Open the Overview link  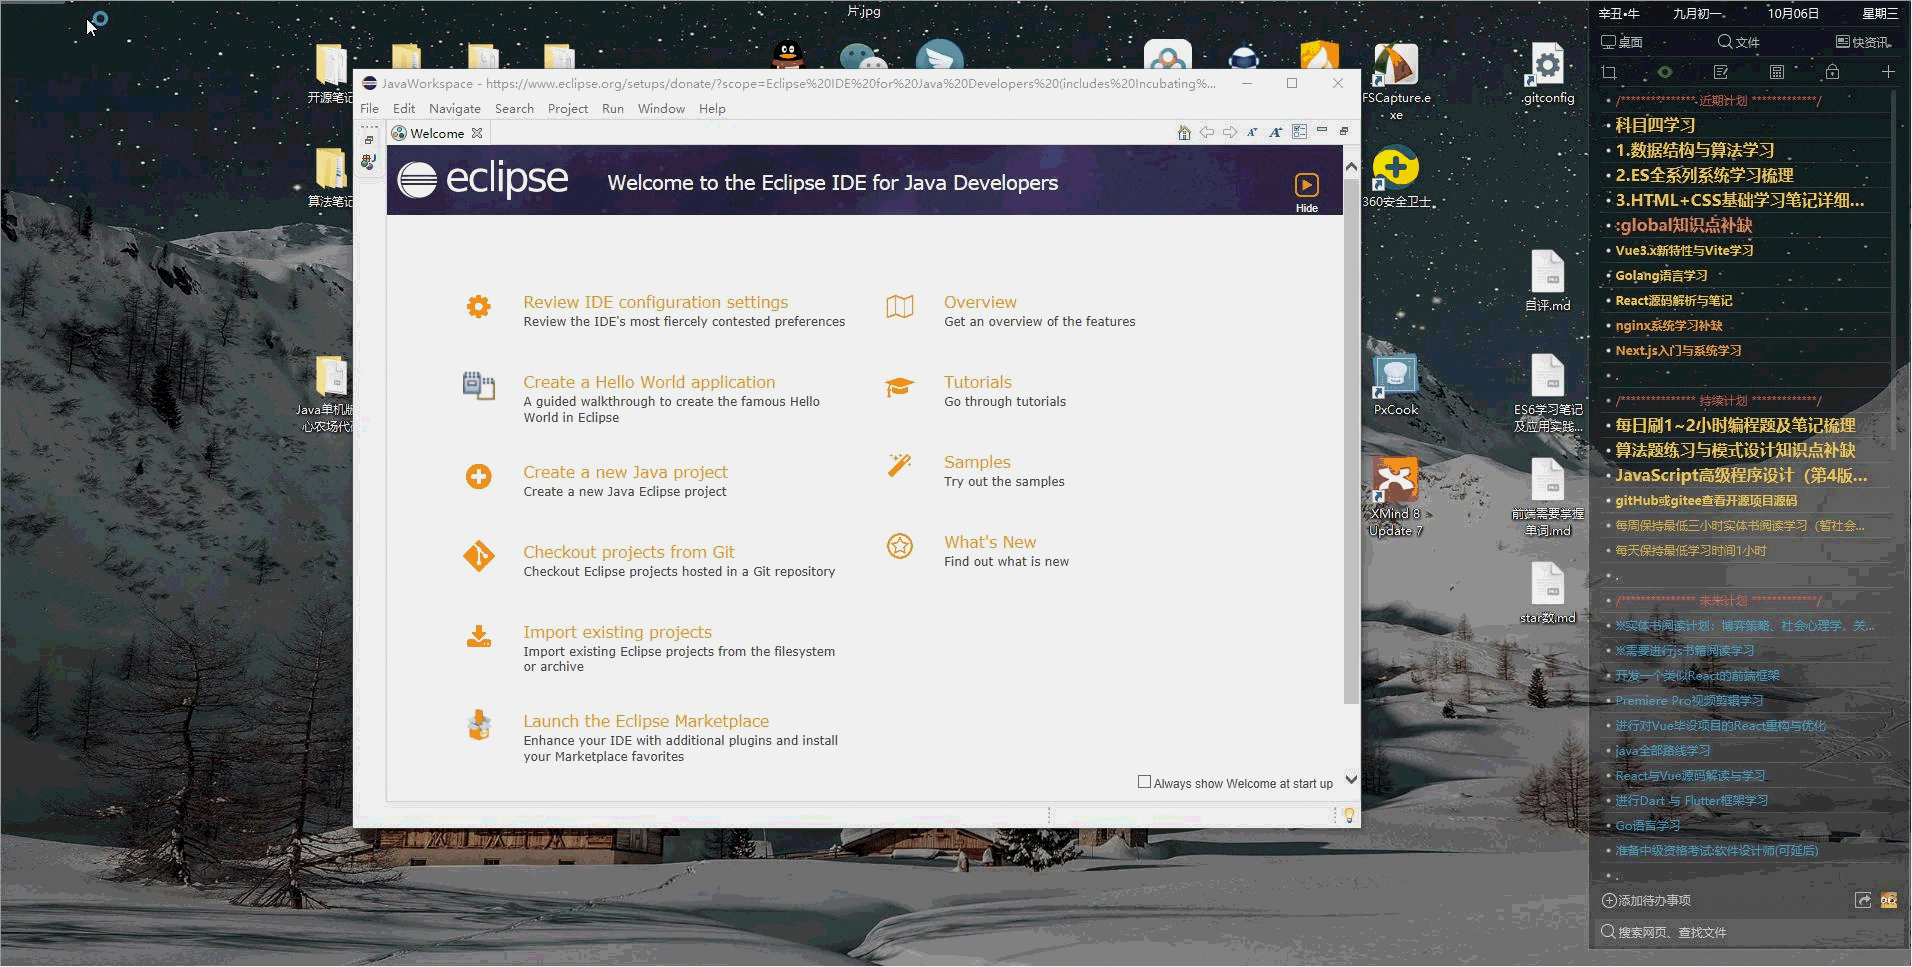pos(980,302)
